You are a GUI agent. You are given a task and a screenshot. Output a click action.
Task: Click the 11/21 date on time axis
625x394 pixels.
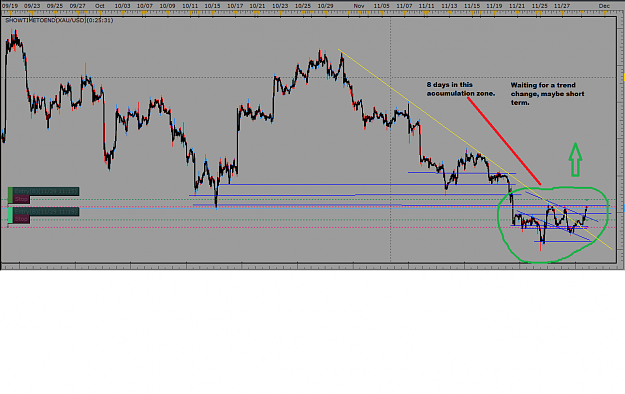(x=517, y=6)
